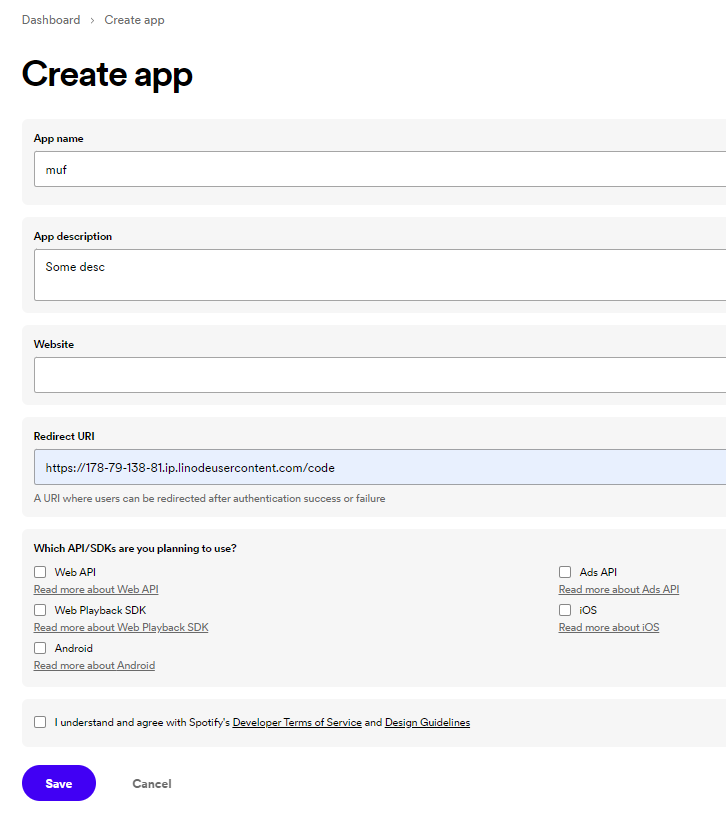This screenshot has height=817, width=726.
Task: Open Read more about iOS link
Action: pyautogui.click(x=609, y=627)
